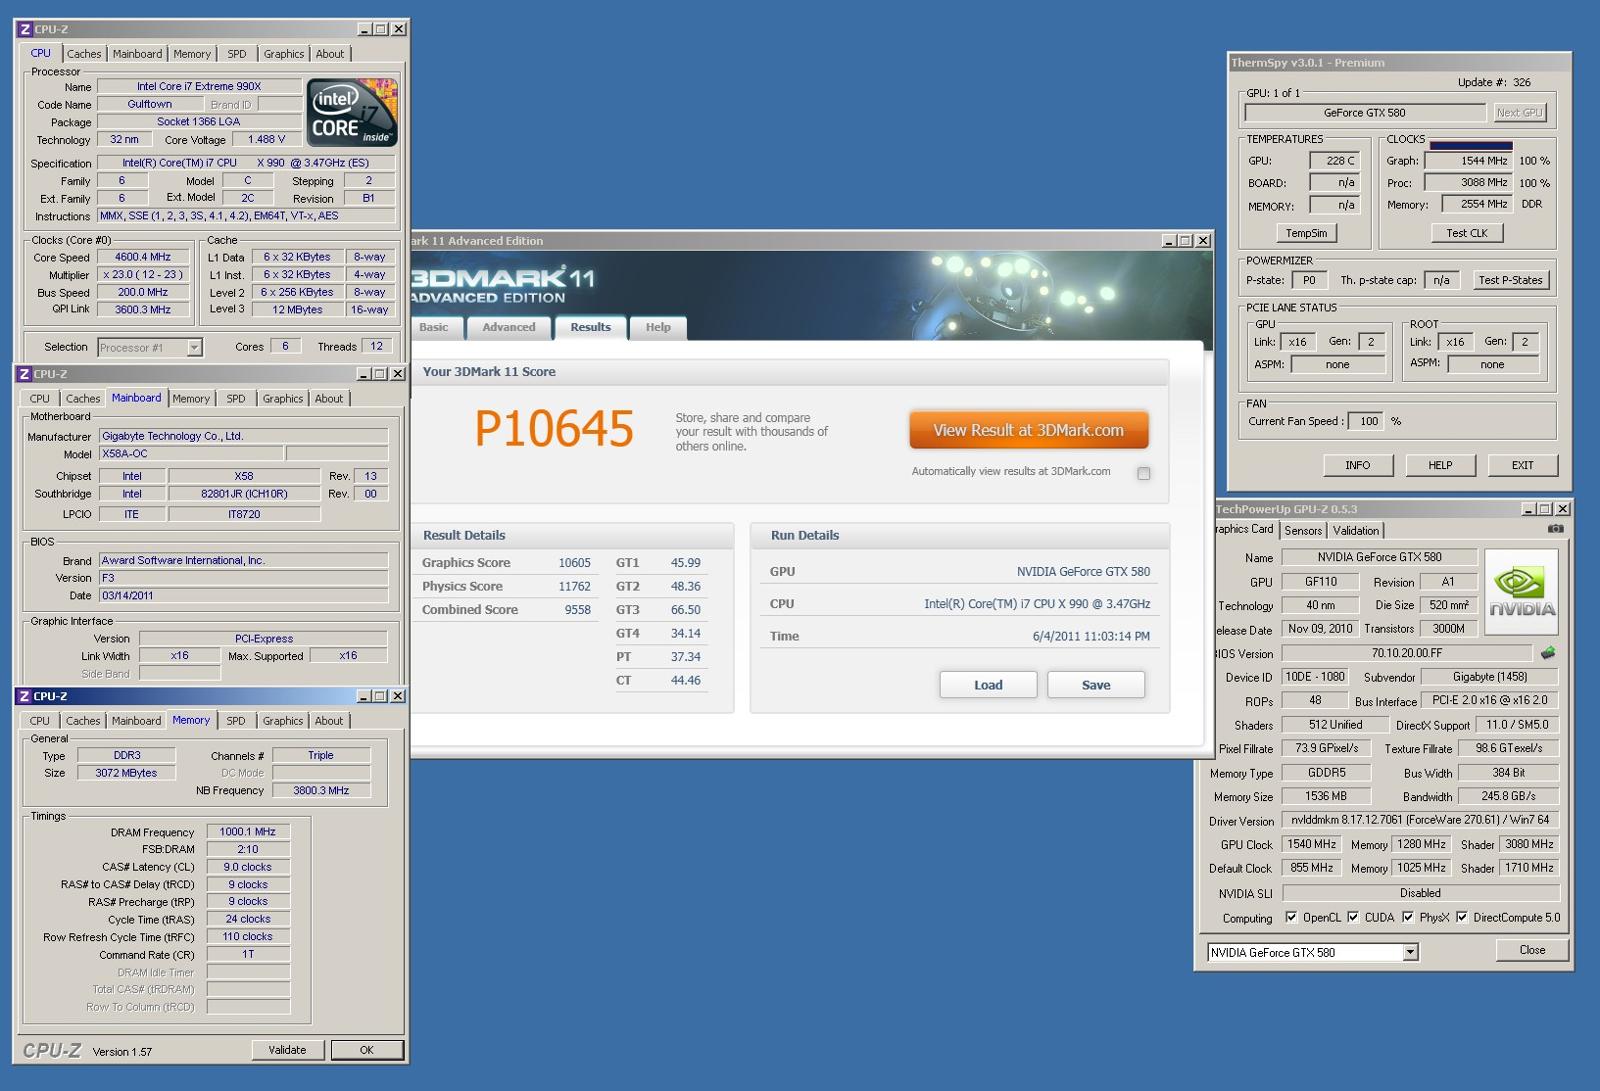Click the GeForce GTX 580 GPU field in ThermSpy
The image size is (1600, 1091).
pos(1364,113)
